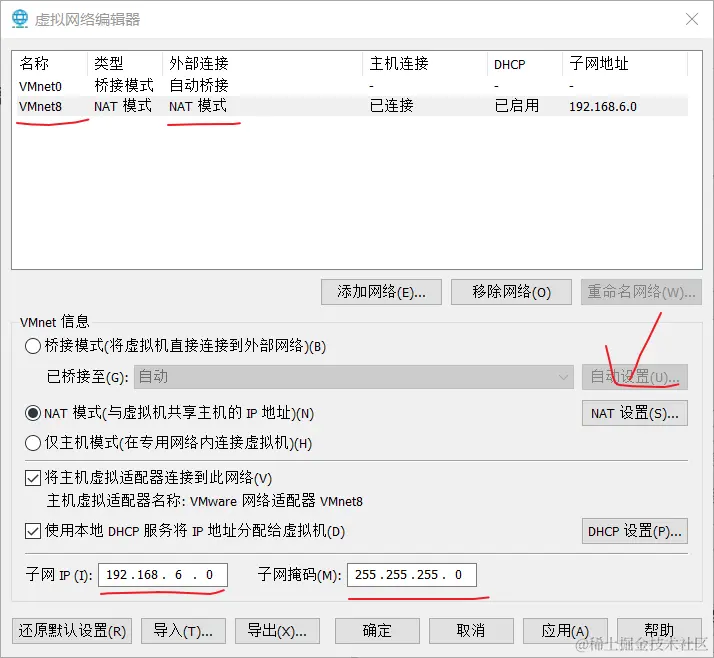Image resolution: width=714 pixels, height=658 pixels.
Task: Open NAT 设置(S) dialog
Action: click(x=635, y=413)
